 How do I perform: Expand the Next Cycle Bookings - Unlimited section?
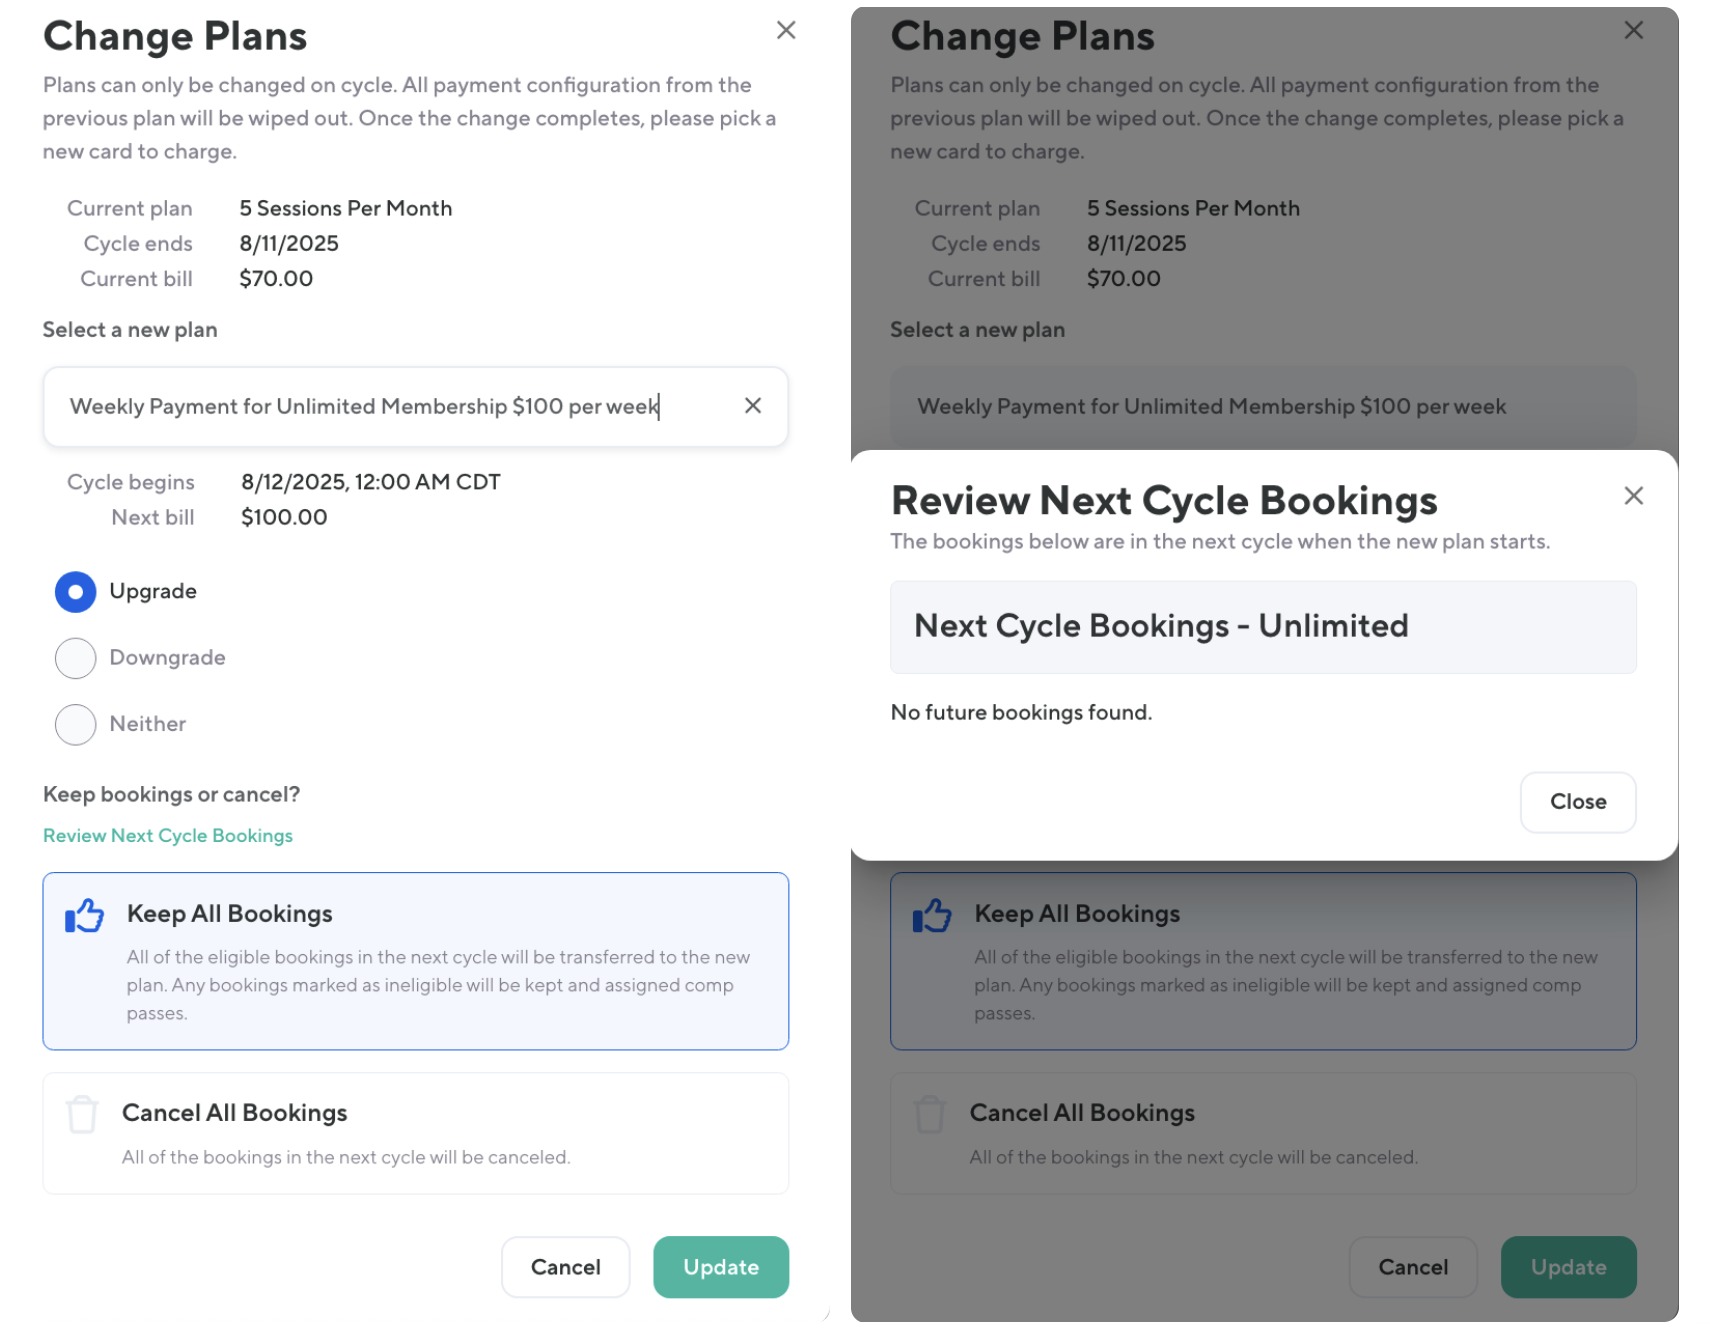[x=1262, y=627]
